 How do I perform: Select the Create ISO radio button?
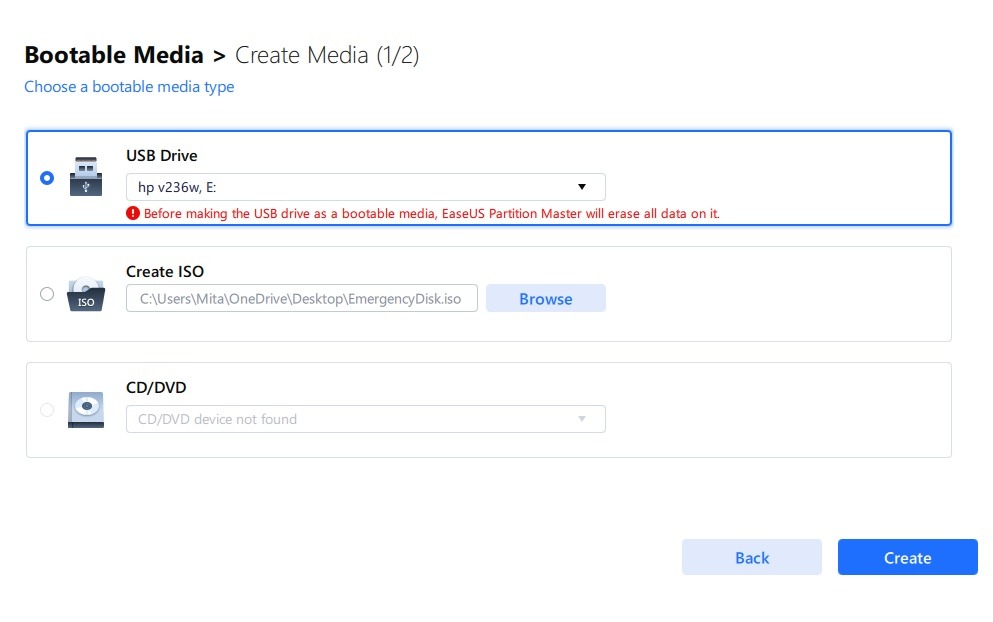point(46,294)
